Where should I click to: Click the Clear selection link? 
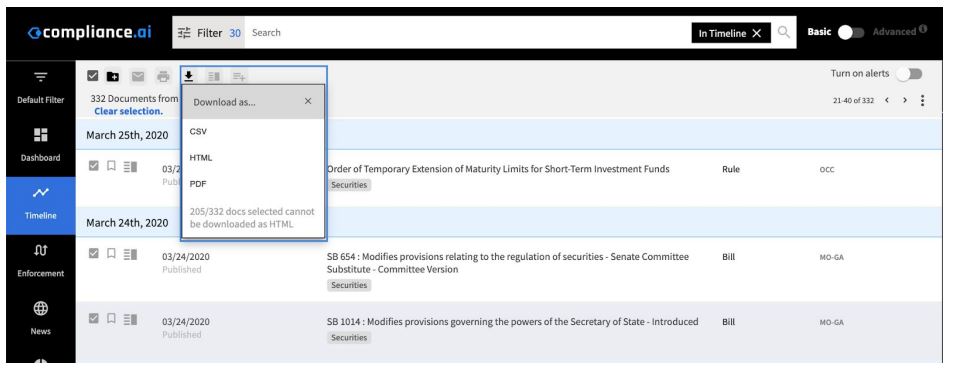coord(128,111)
